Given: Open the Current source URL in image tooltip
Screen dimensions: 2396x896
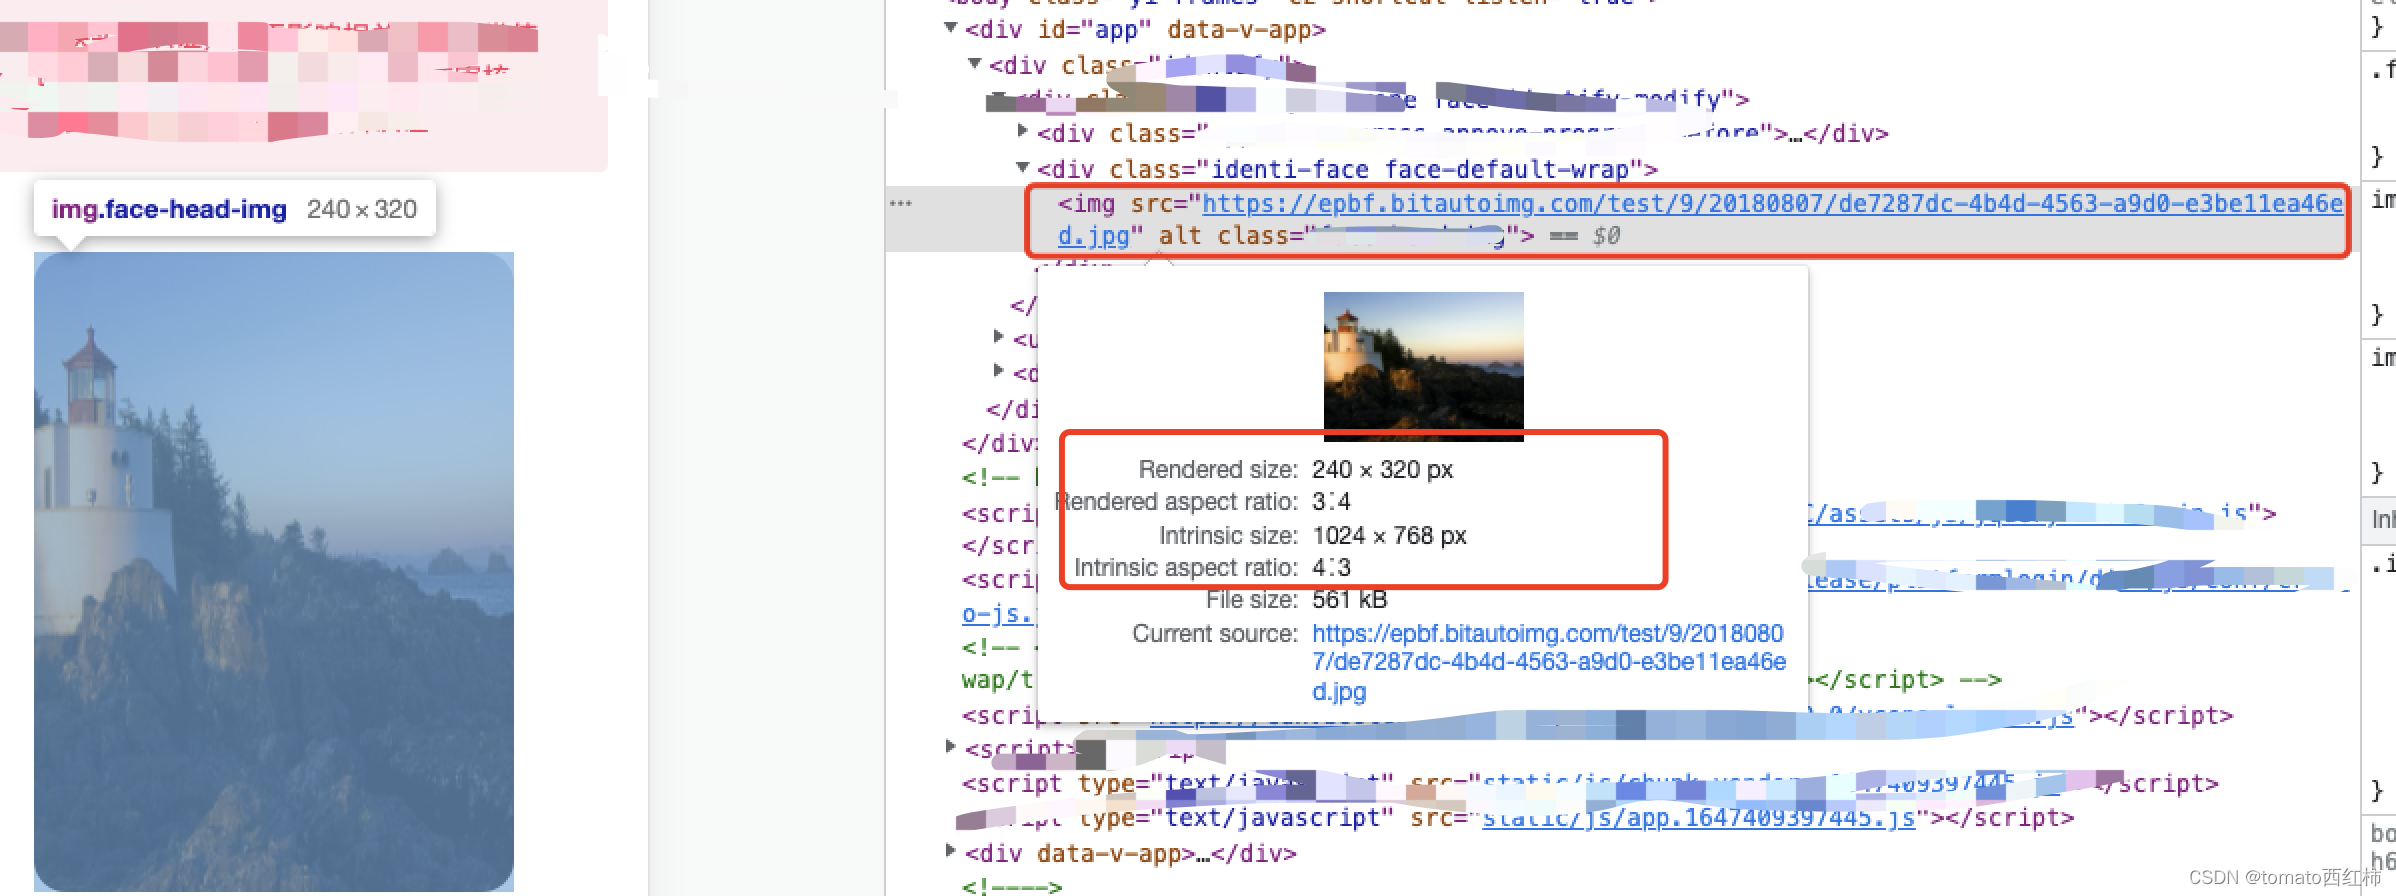Looking at the screenshot, I should pos(1549,662).
